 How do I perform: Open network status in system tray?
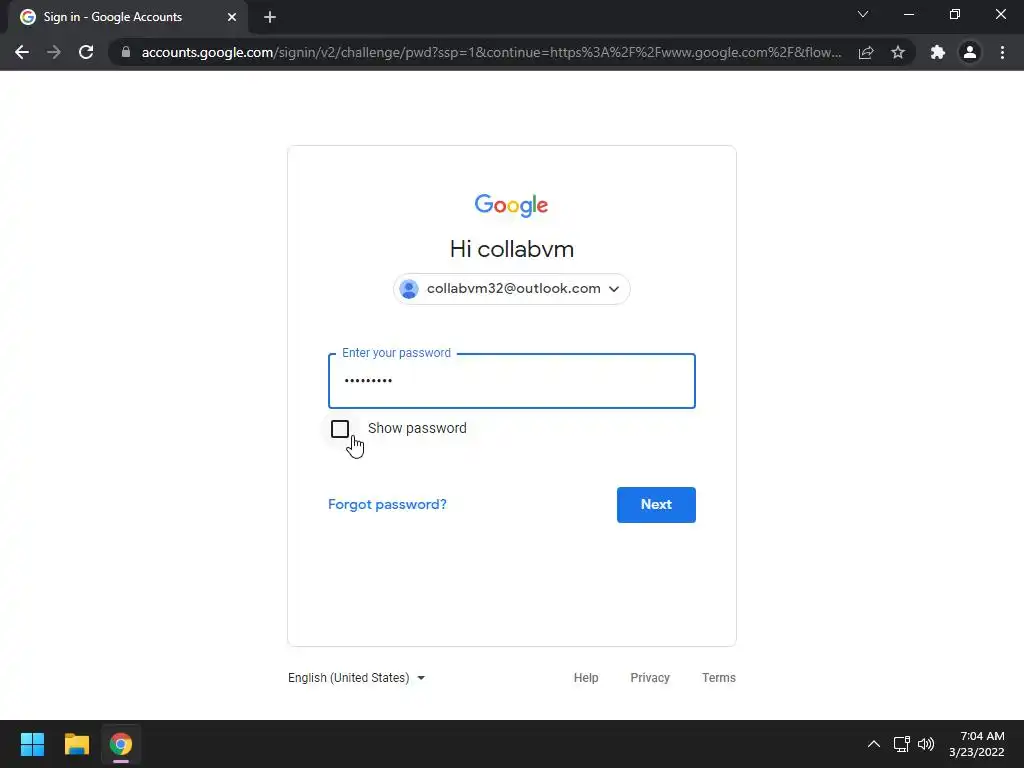(902, 744)
